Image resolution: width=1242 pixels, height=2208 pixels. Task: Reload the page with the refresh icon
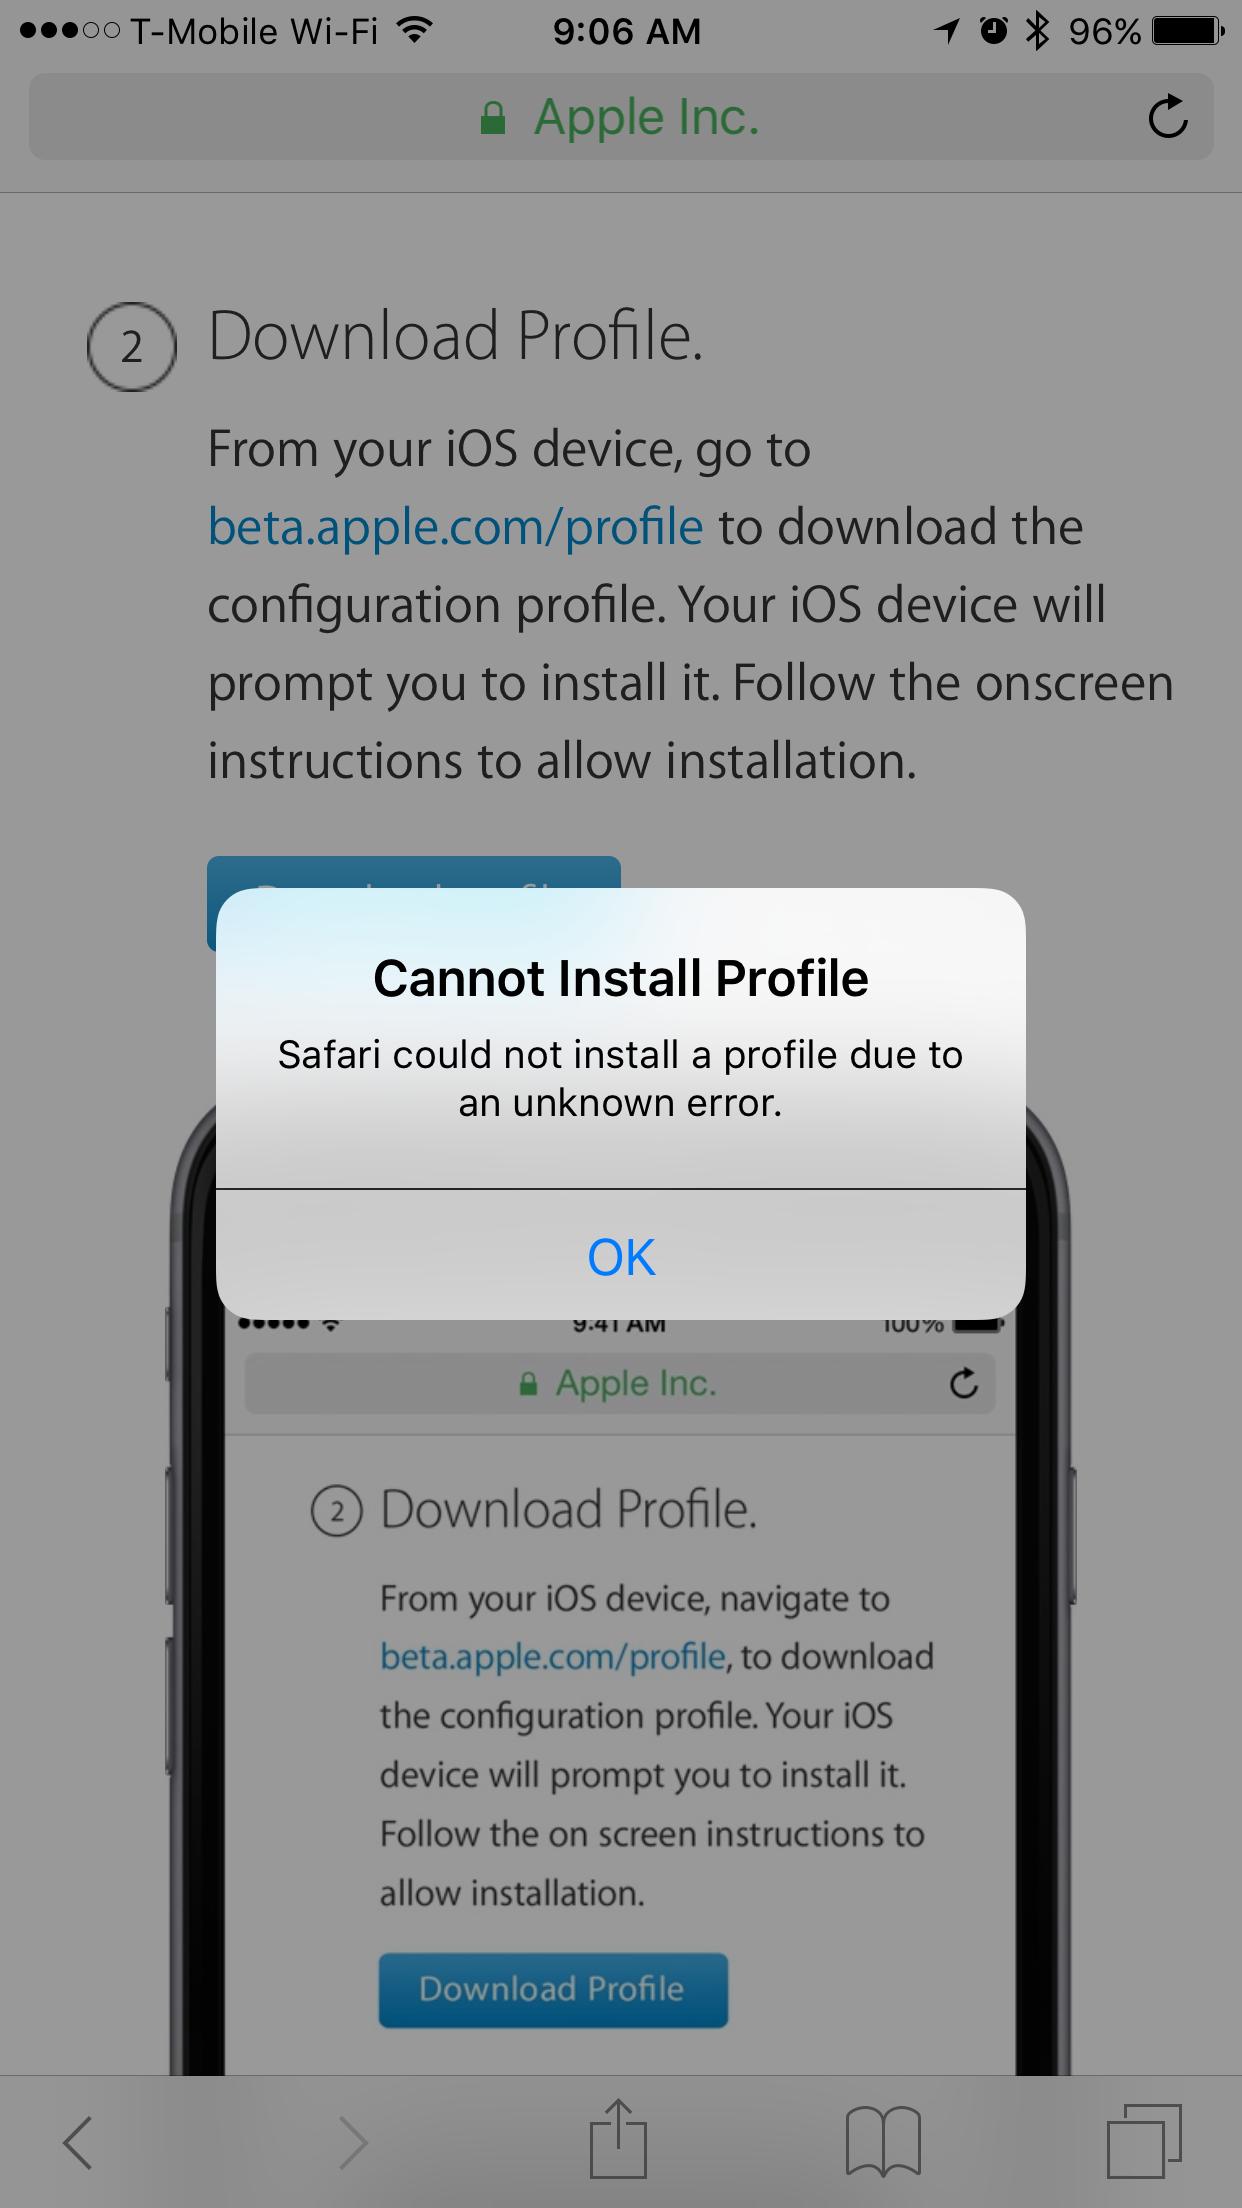pyautogui.click(x=1167, y=117)
